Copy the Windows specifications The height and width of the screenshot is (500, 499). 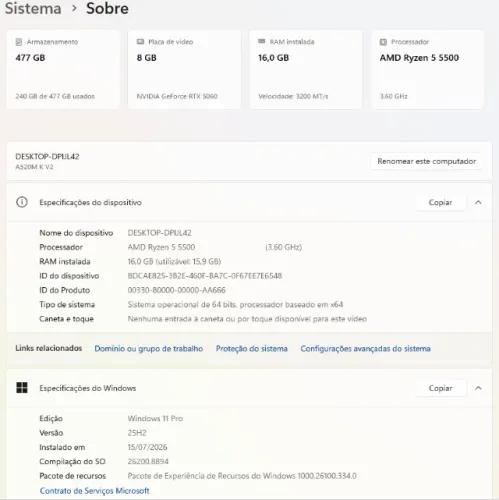[440, 388]
